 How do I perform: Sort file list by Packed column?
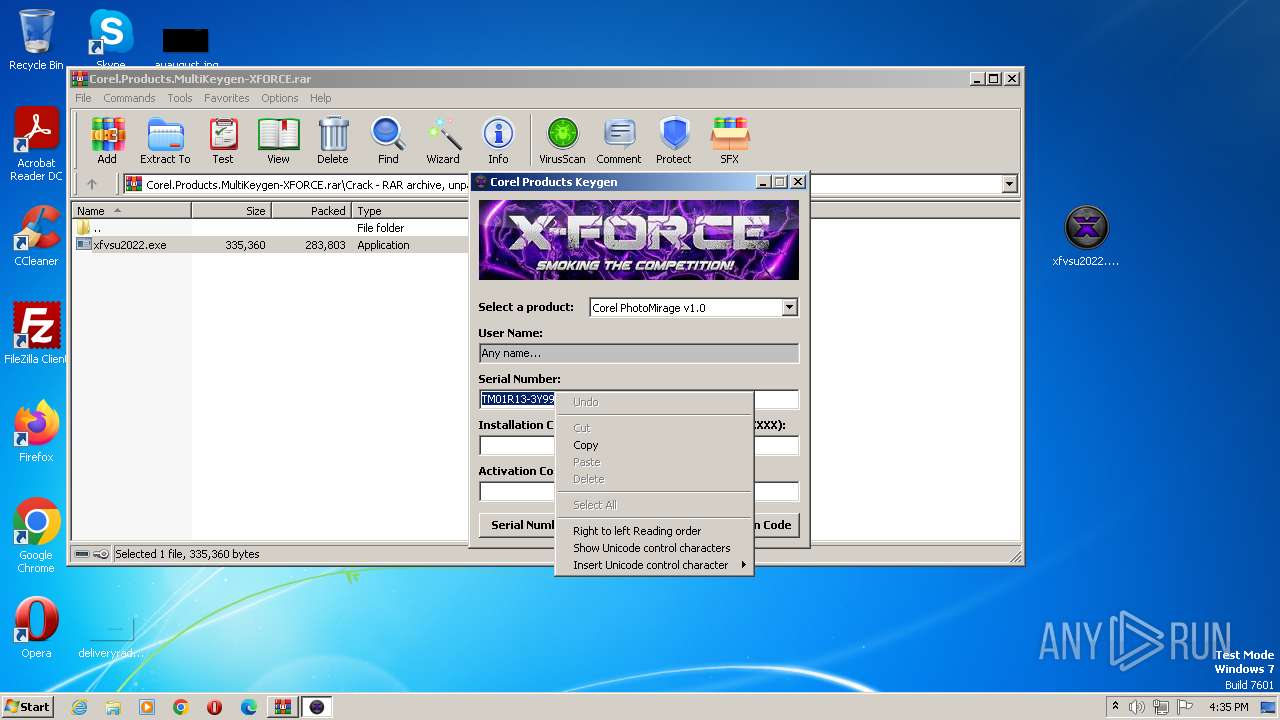point(311,211)
